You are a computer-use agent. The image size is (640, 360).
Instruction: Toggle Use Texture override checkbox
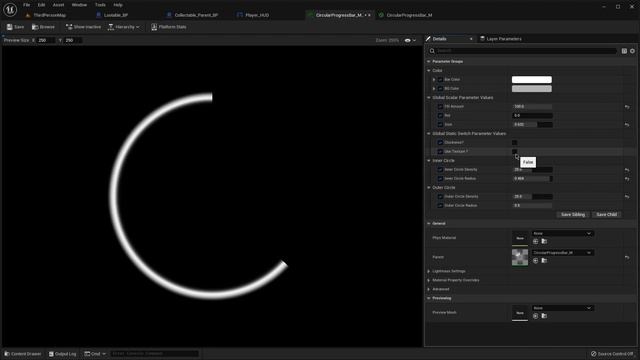pyautogui.click(x=440, y=151)
